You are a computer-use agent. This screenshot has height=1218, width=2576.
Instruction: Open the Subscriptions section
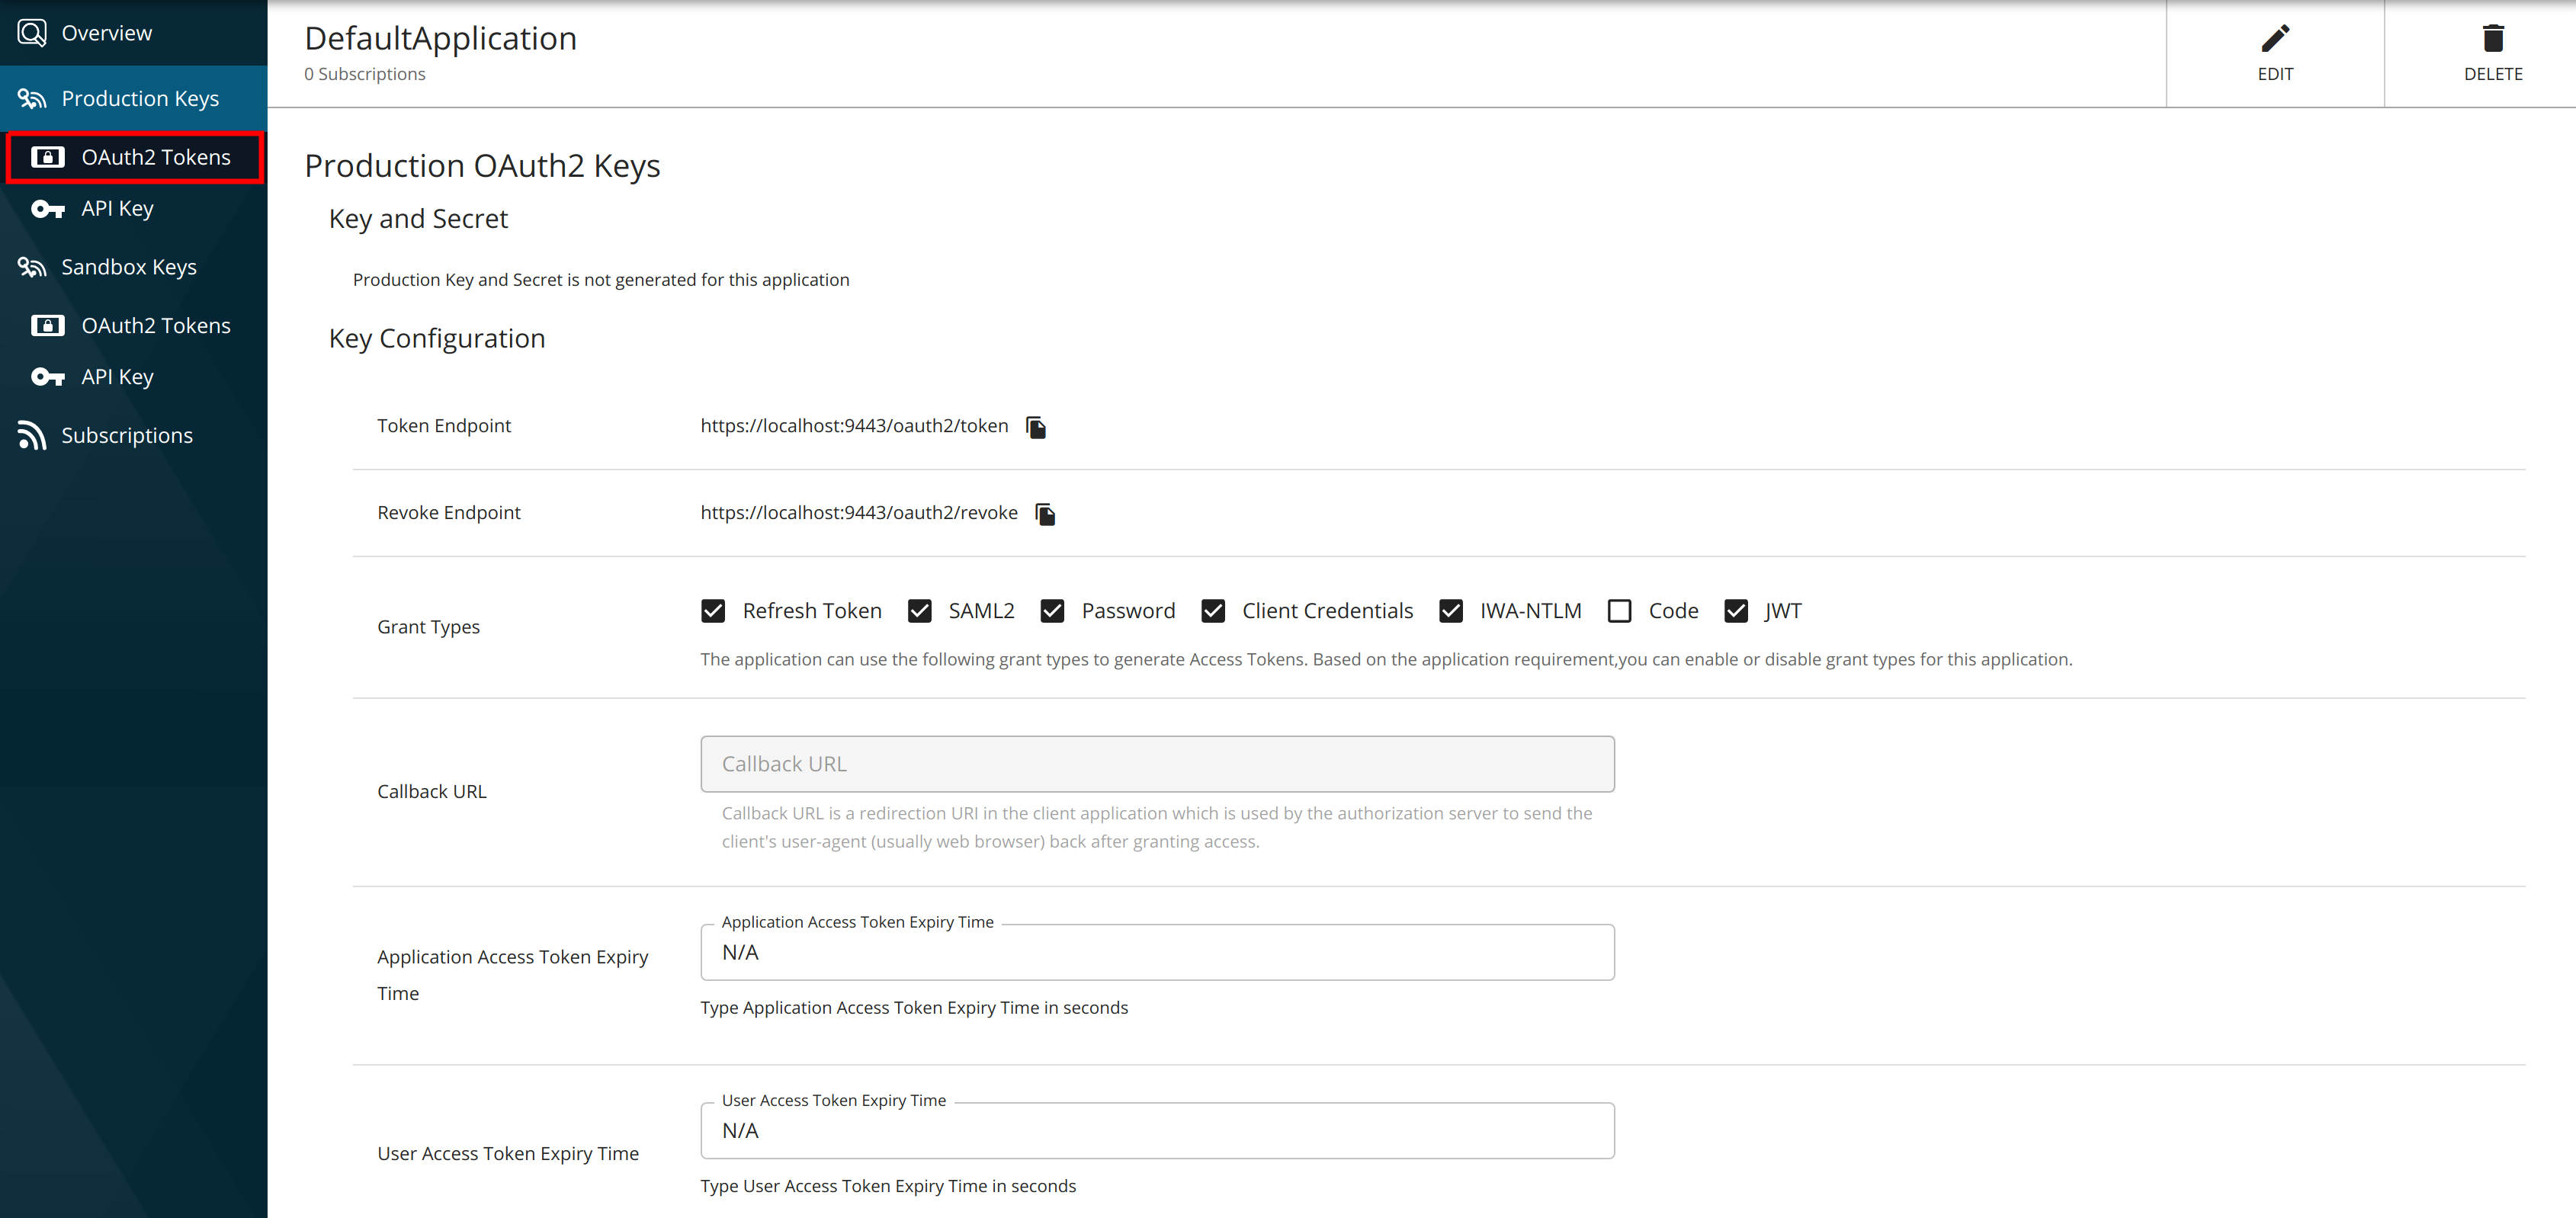click(126, 435)
